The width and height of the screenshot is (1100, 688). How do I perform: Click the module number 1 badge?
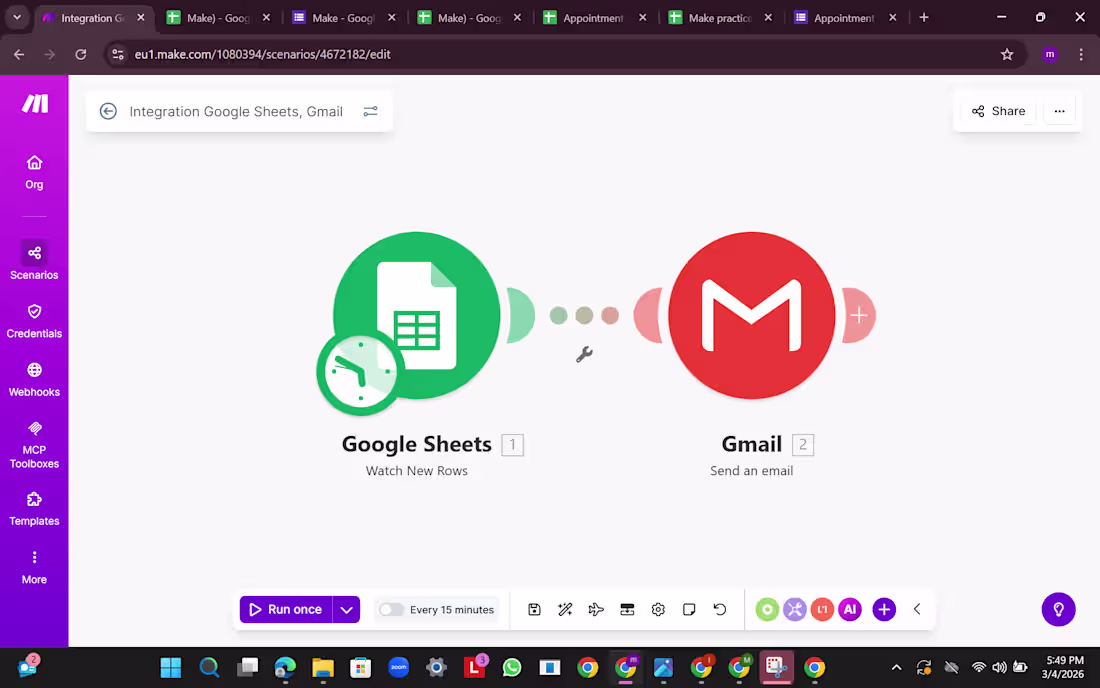(512, 445)
